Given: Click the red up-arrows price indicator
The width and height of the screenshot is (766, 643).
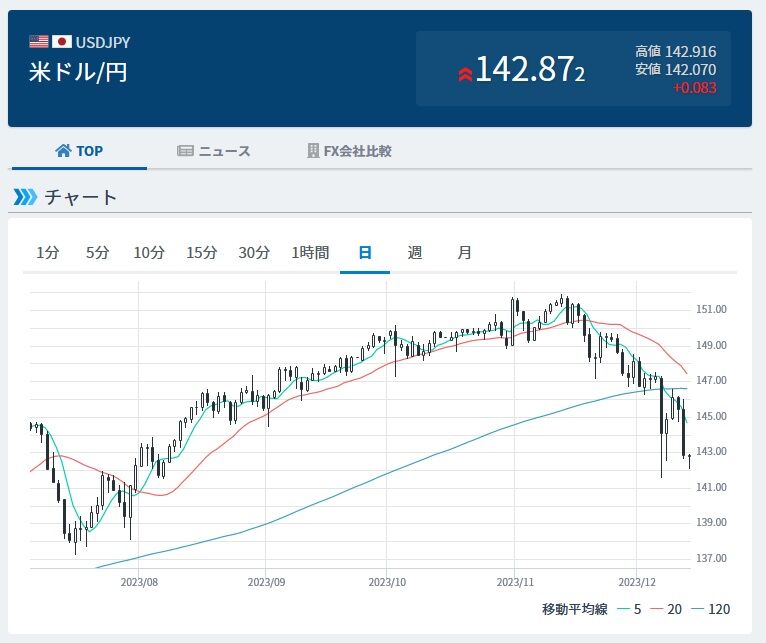Looking at the screenshot, I should pyautogui.click(x=465, y=73).
